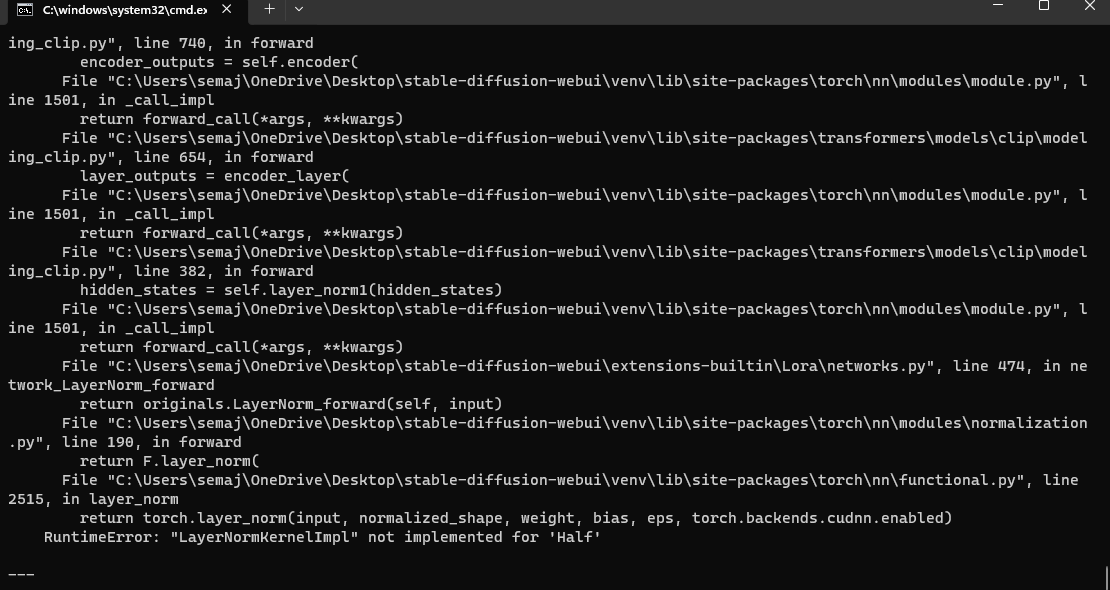Click the vertical scrollbar at right edge

pyautogui.click(x=1106, y=577)
